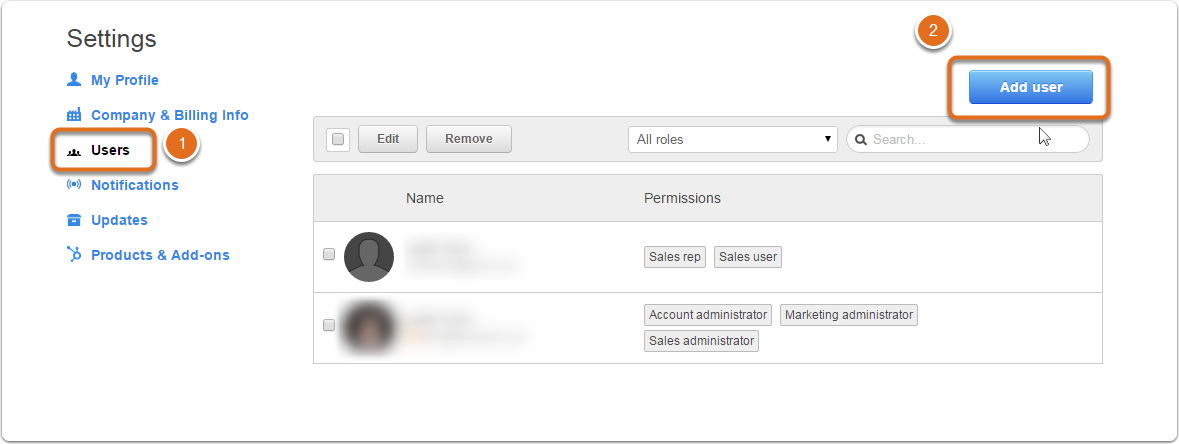1179x444 pixels.
Task: Click the Users group icon
Action: point(74,151)
